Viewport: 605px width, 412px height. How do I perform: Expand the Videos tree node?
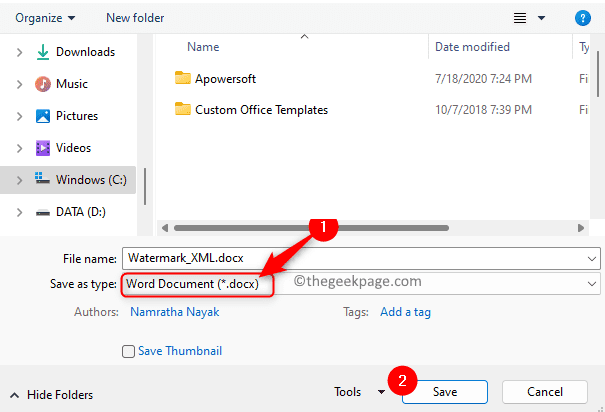19,148
